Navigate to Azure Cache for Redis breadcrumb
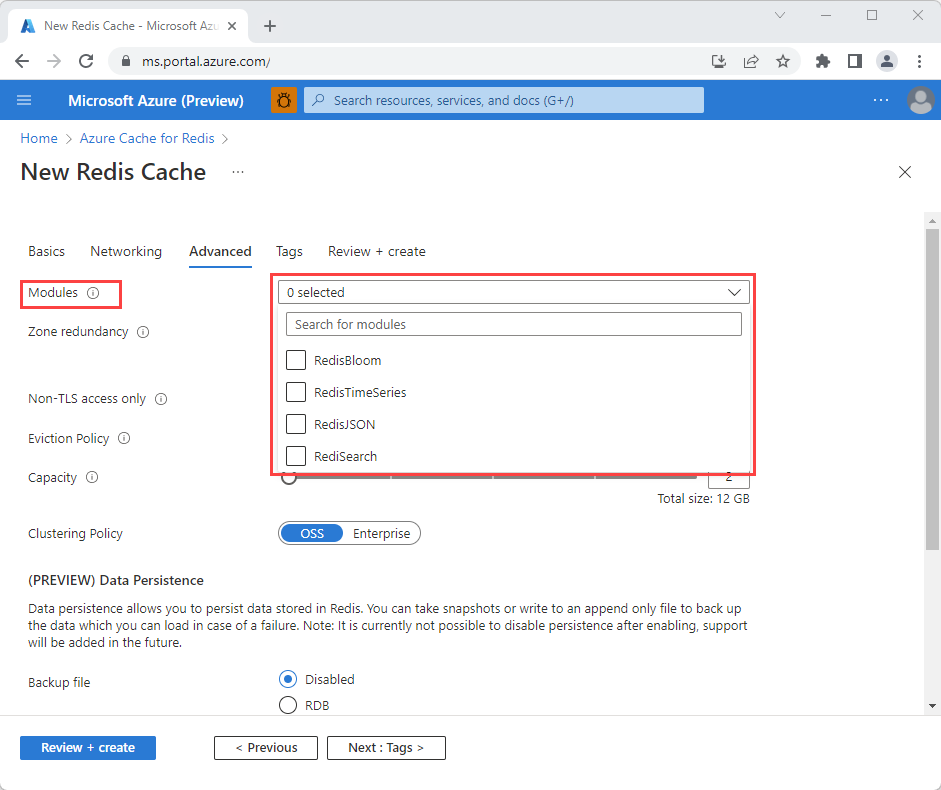The image size is (941, 790). 146,138
